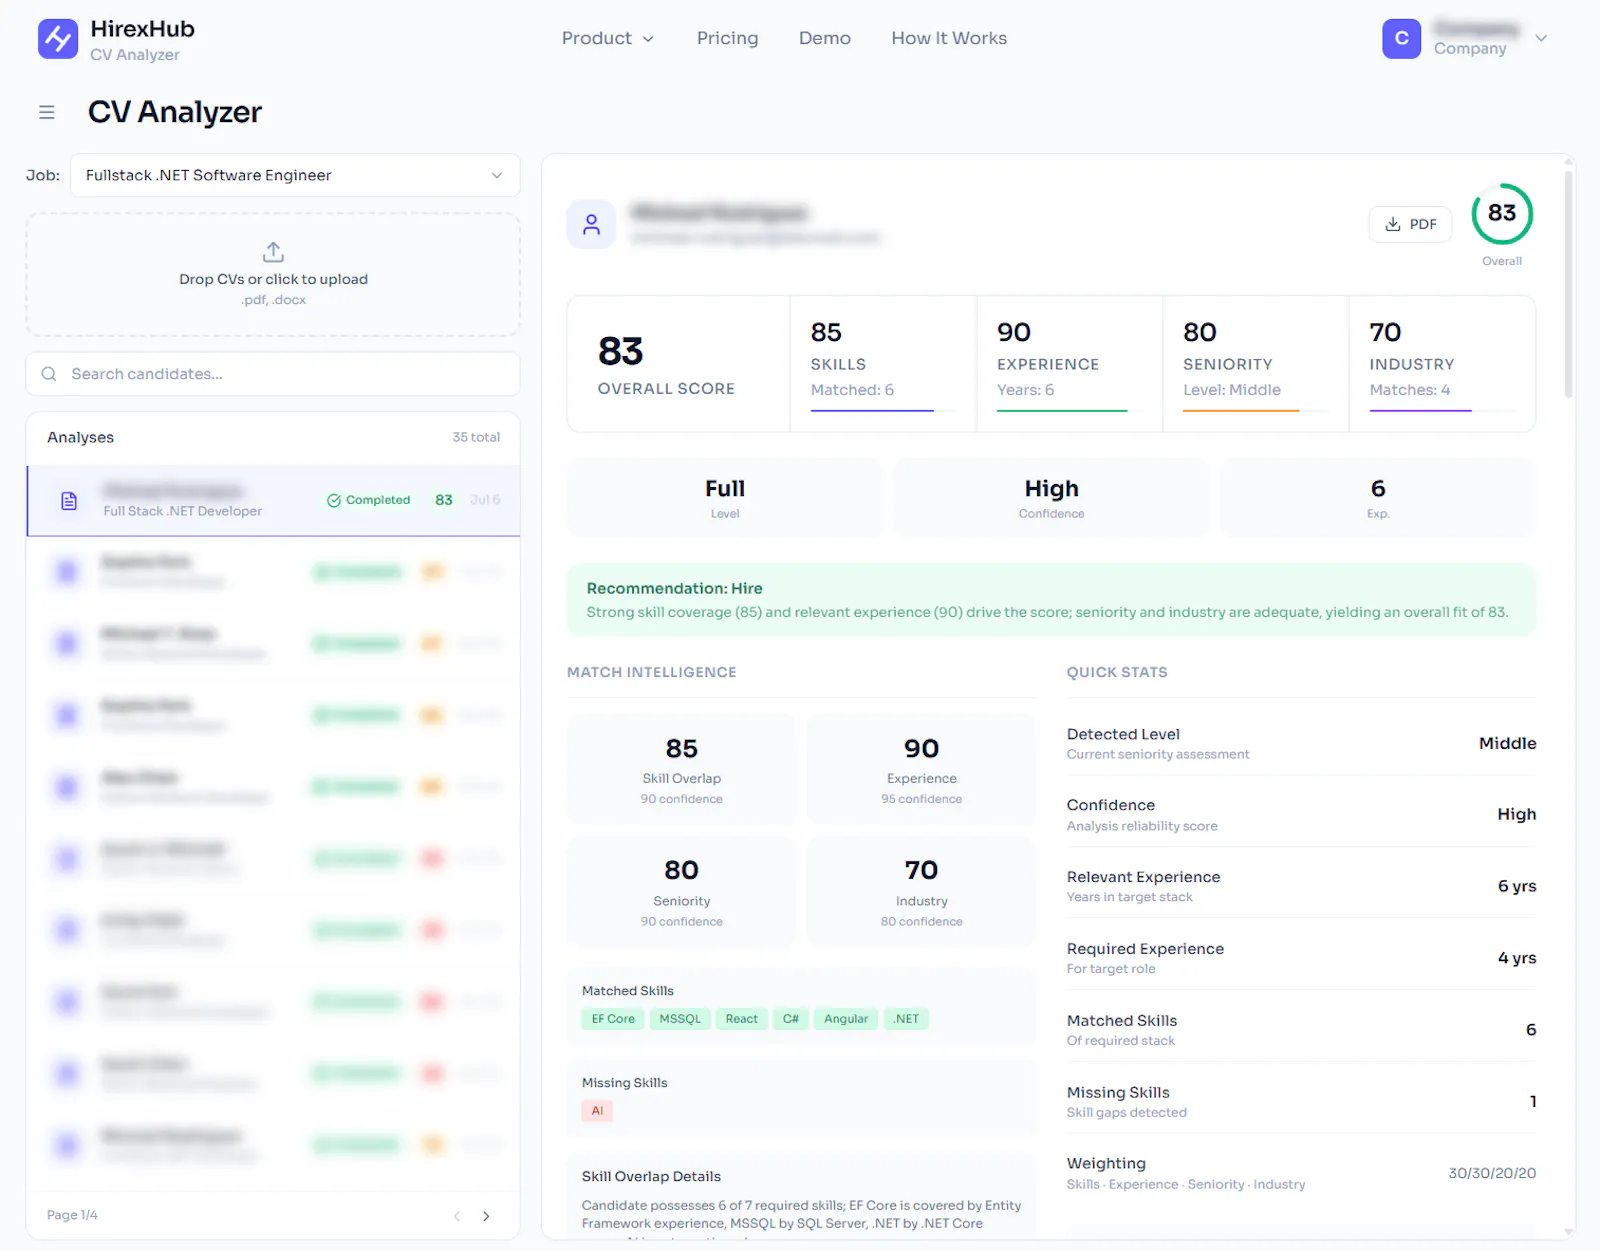This screenshot has width=1600, height=1251.
Task: Click the Seniority 80 score card
Action: (1255, 364)
